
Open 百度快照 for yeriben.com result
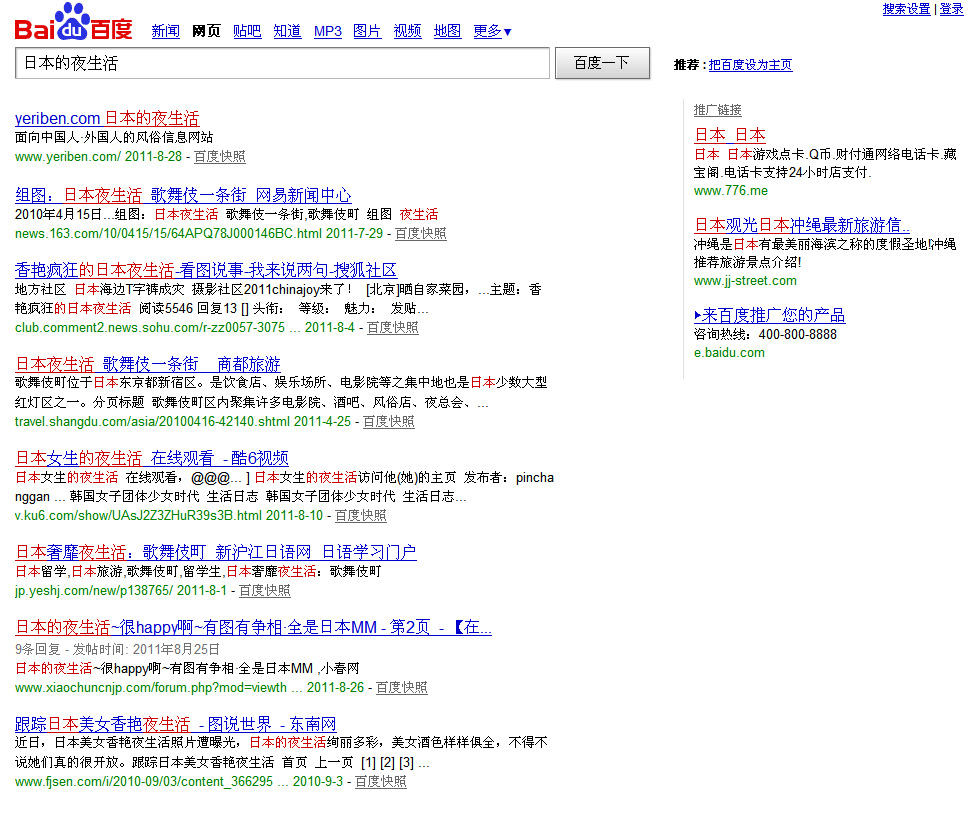pyautogui.click(x=220, y=156)
